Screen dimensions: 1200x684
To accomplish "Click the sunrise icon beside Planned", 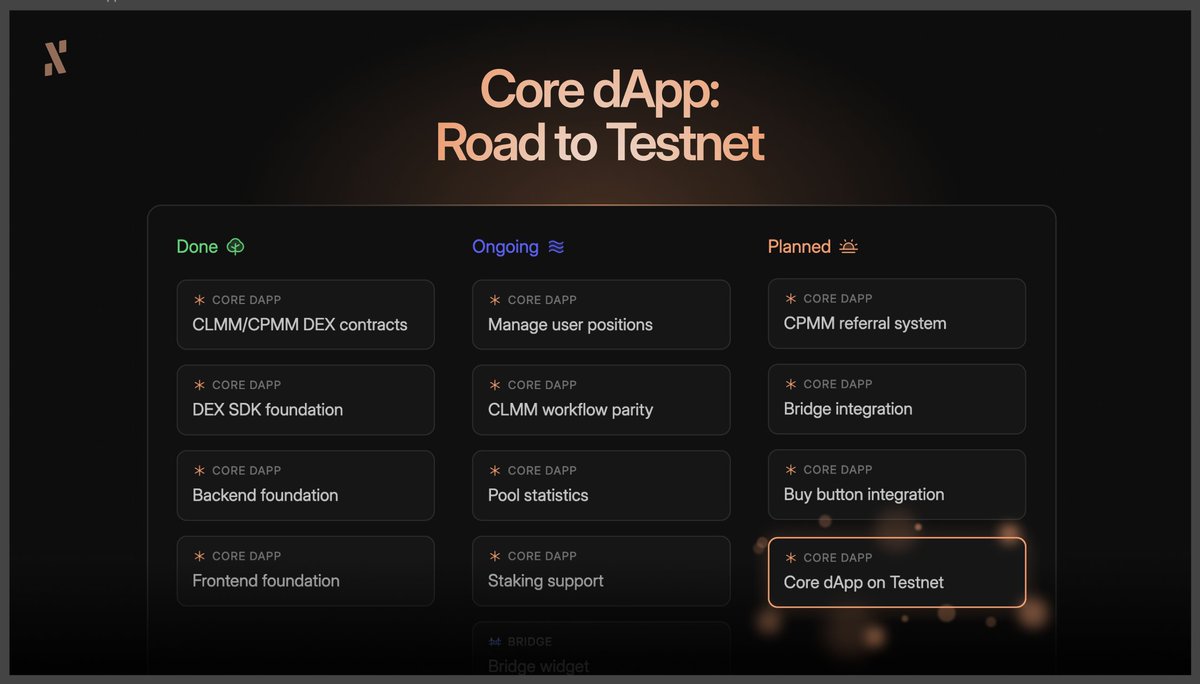I will coord(849,246).
